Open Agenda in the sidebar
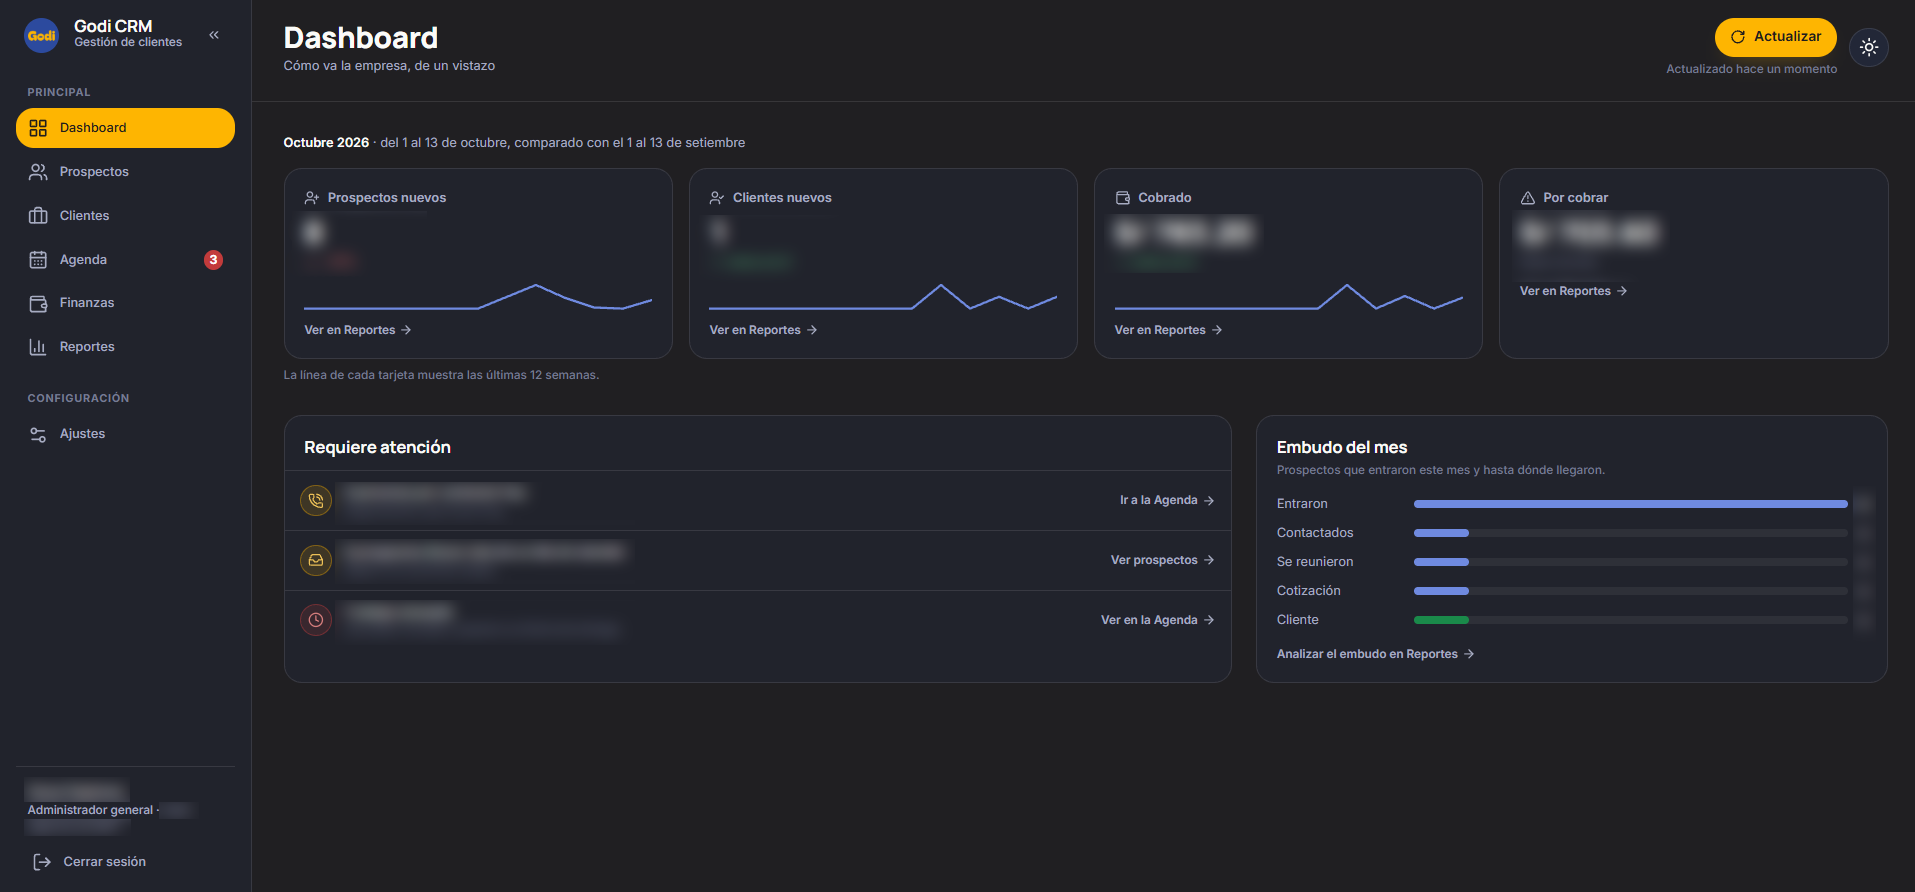Viewport: 1915px width, 892px height. (x=125, y=260)
